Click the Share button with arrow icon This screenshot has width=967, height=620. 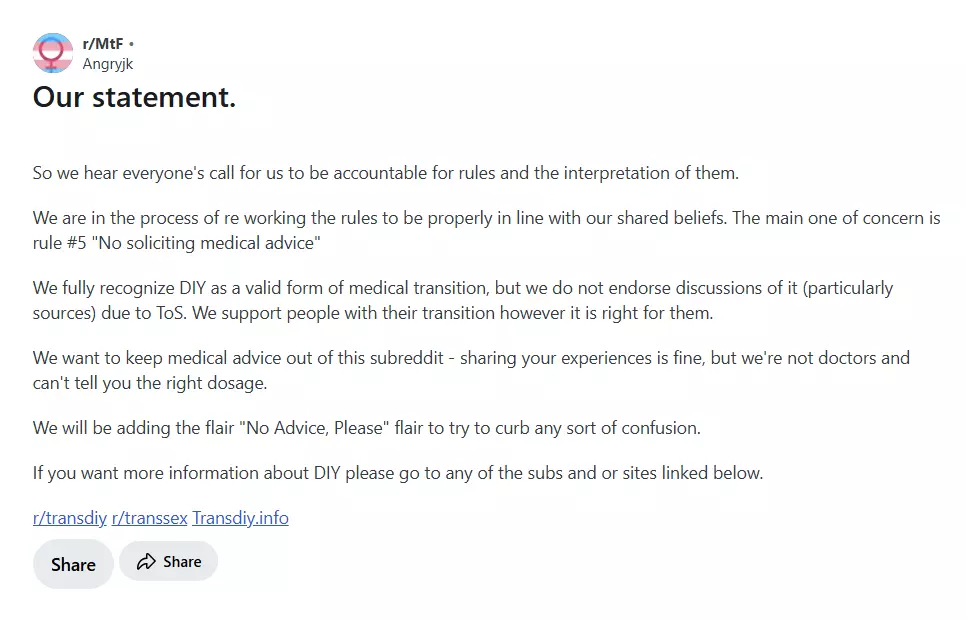[x=168, y=561]
